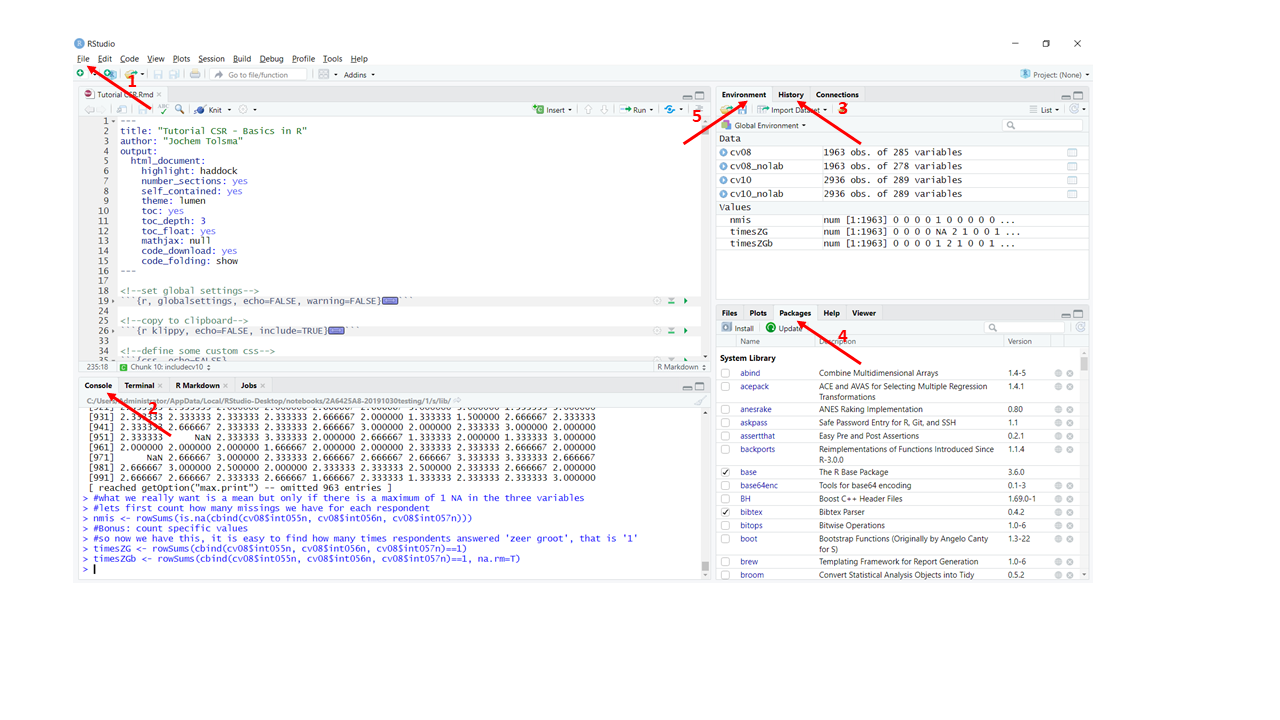Image resolution: width=1280 pixels, height=720 pixels.
Task: Open the Knit options gear icon
Action: pos(243,110)
